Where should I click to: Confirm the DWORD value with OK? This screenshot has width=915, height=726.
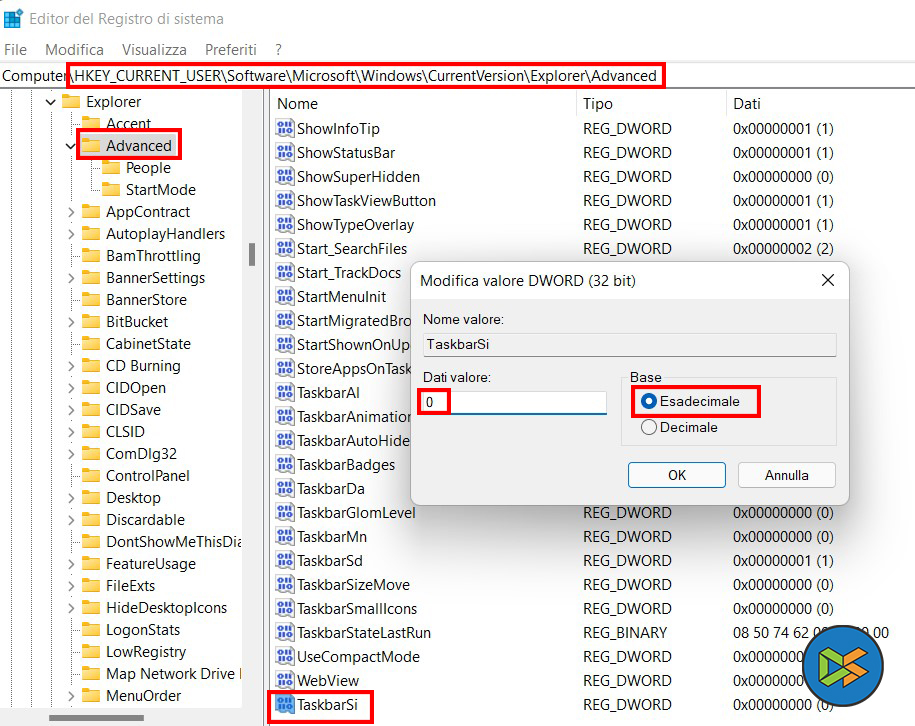[x=676, y=475]
